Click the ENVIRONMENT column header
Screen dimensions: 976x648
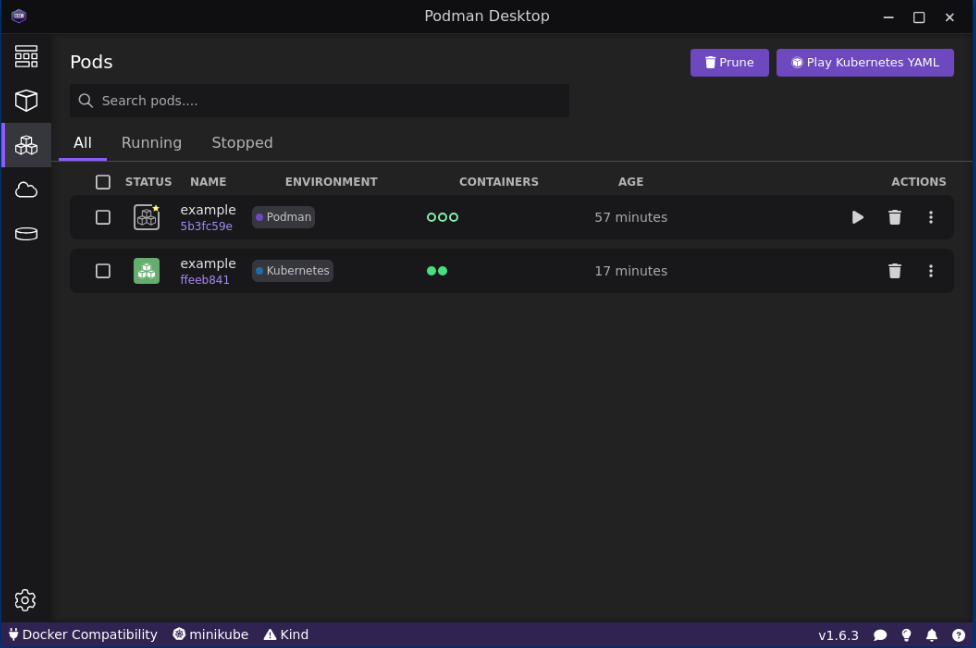point(331,182)
